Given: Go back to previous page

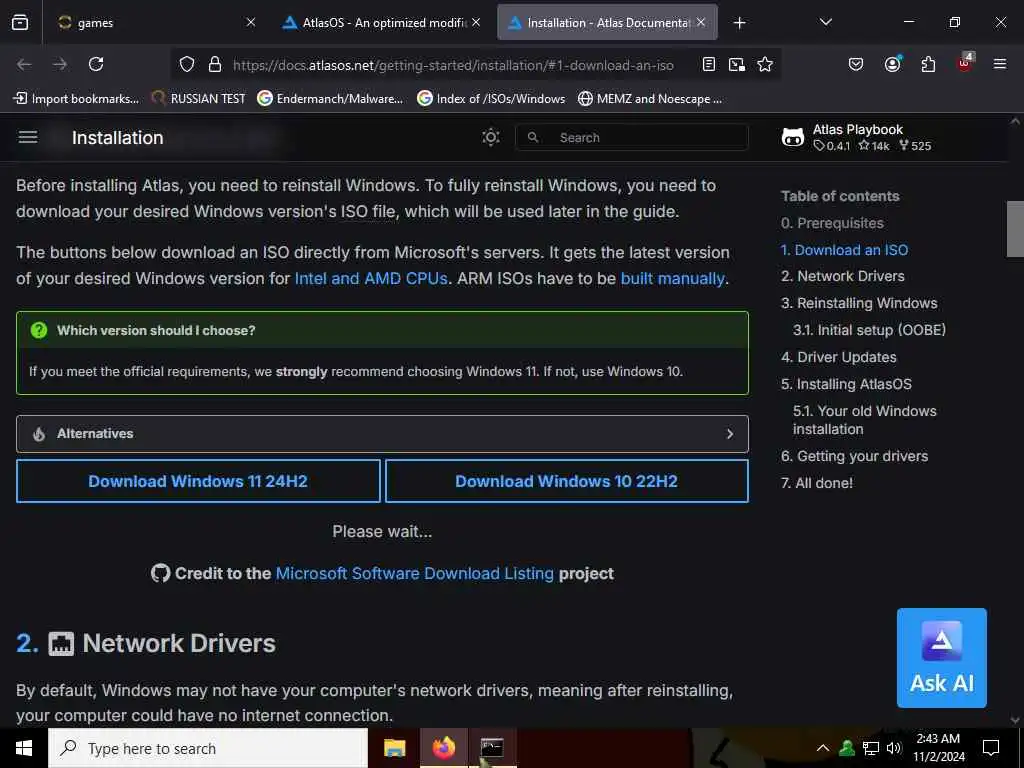Looking at the screenshot, I should pyautogui.click(x=24, y=64).
